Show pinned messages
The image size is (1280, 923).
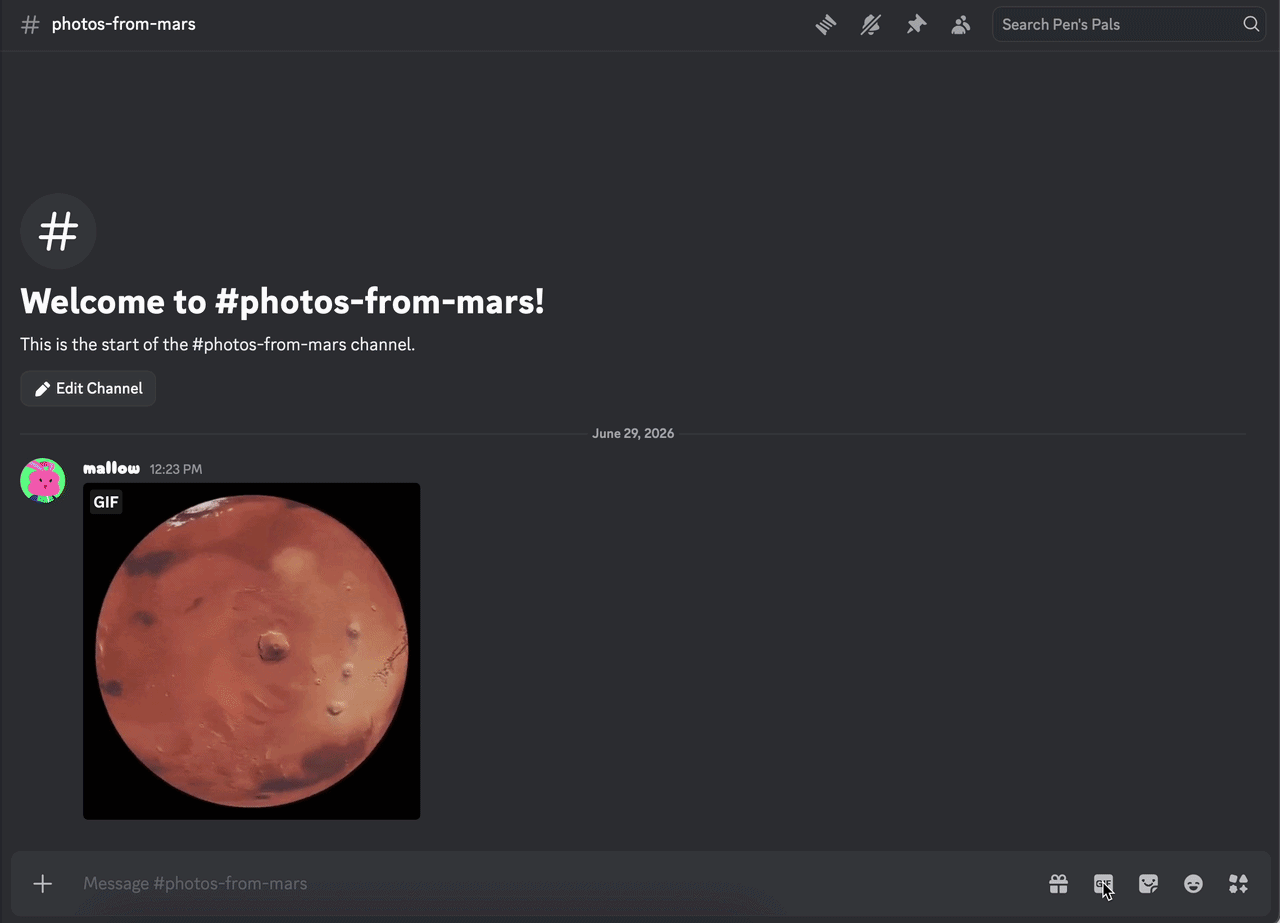click(916, 25)
